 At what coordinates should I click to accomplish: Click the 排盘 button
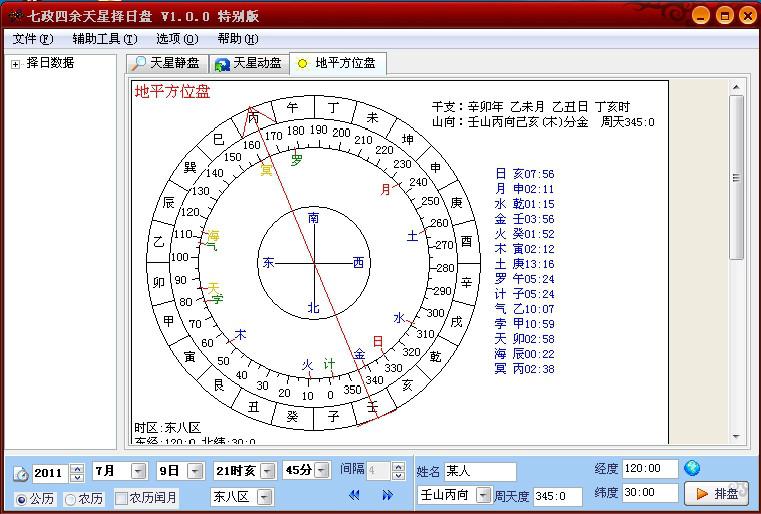717,494
